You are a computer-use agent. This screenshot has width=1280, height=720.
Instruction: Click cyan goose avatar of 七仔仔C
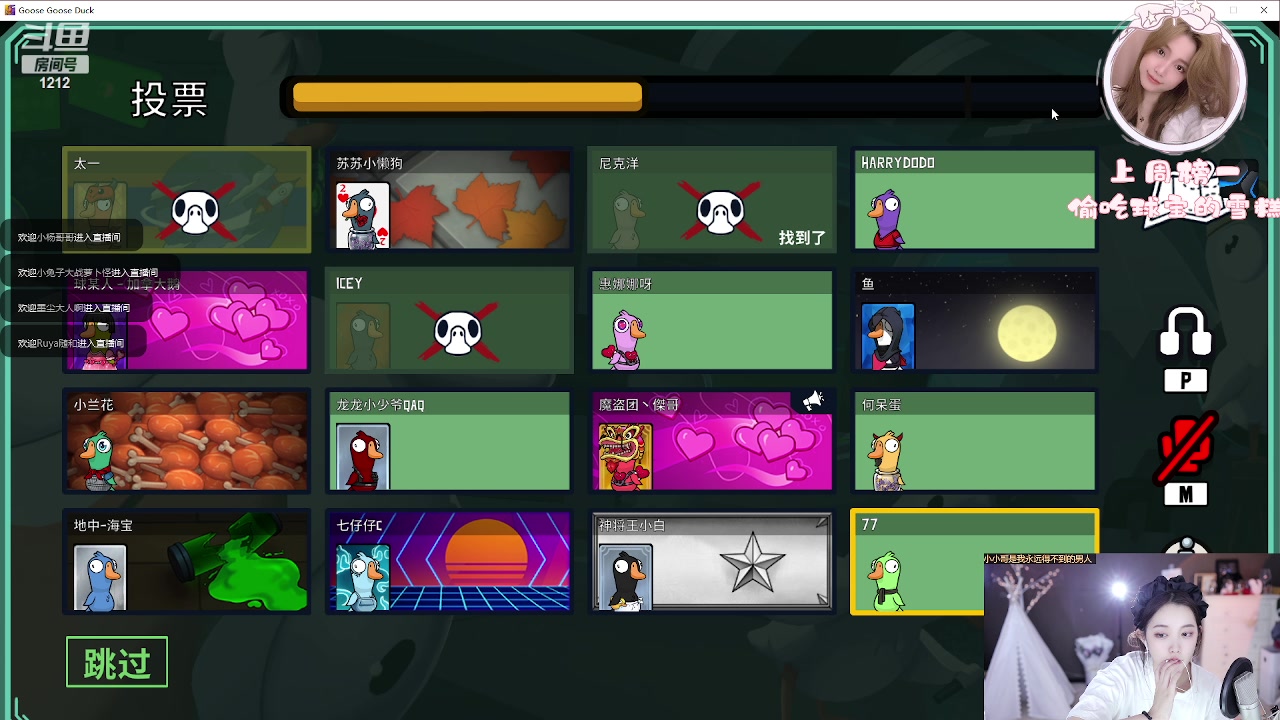coord(362,578)
